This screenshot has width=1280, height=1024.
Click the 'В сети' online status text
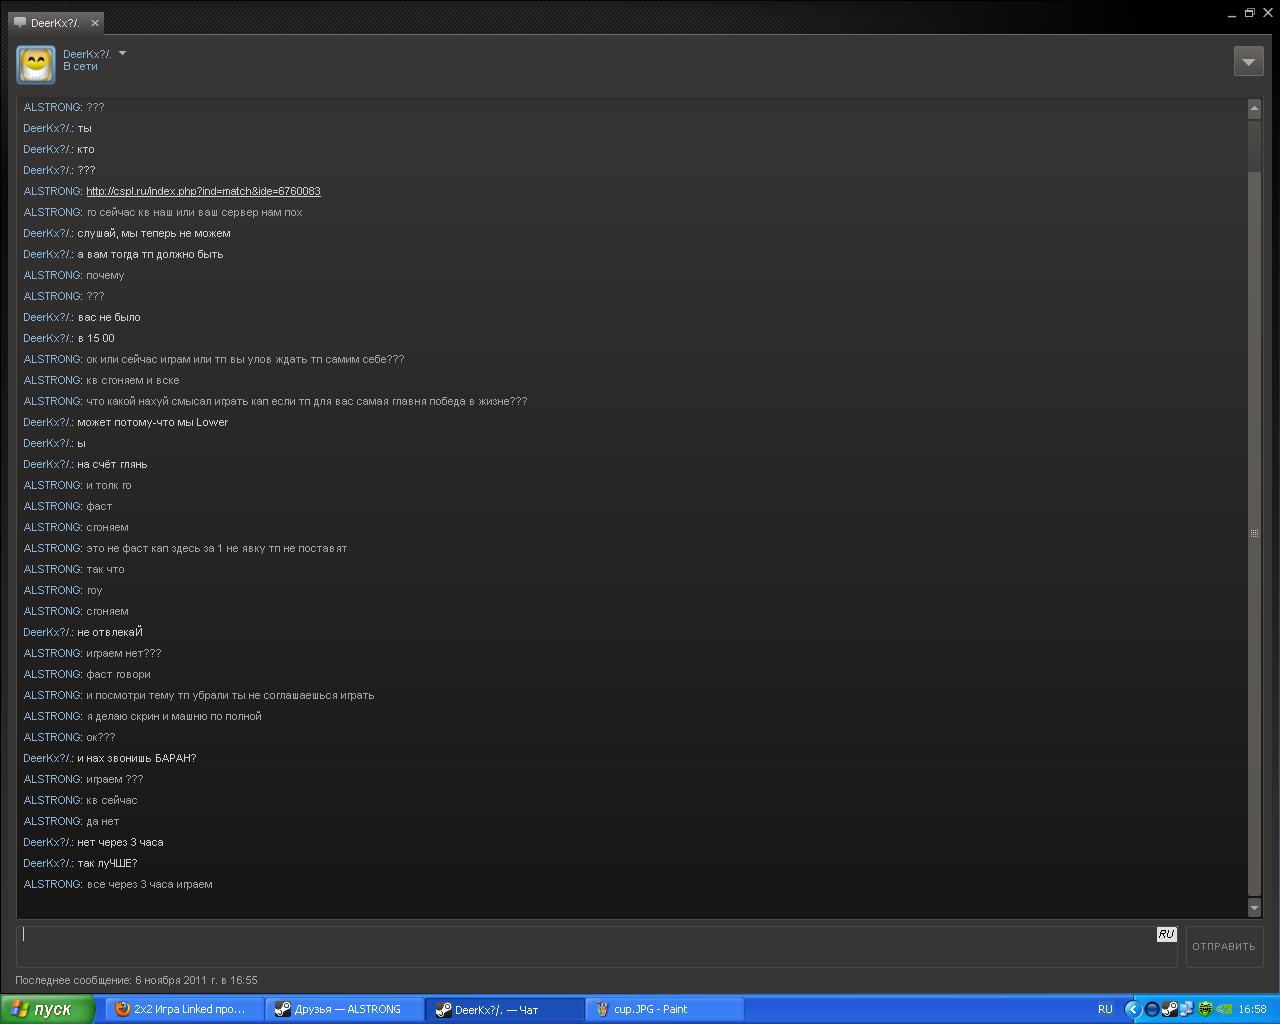80,66
